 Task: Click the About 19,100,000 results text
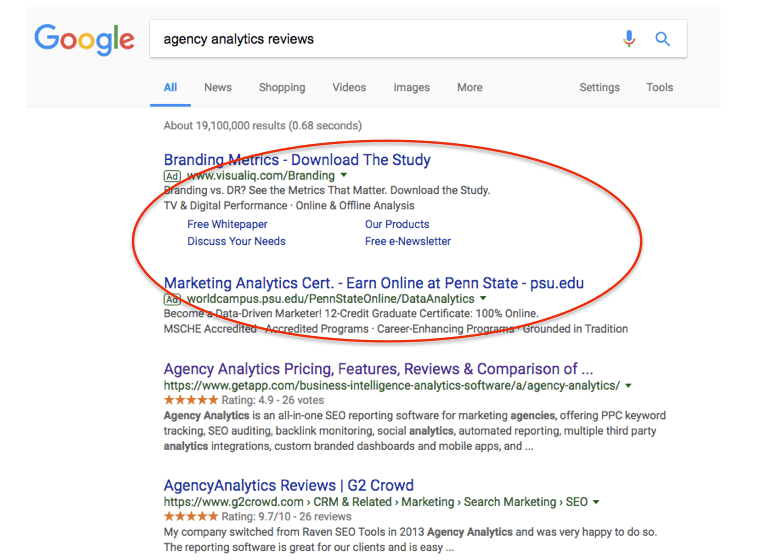pyautogui.click(x=262, y=126)
